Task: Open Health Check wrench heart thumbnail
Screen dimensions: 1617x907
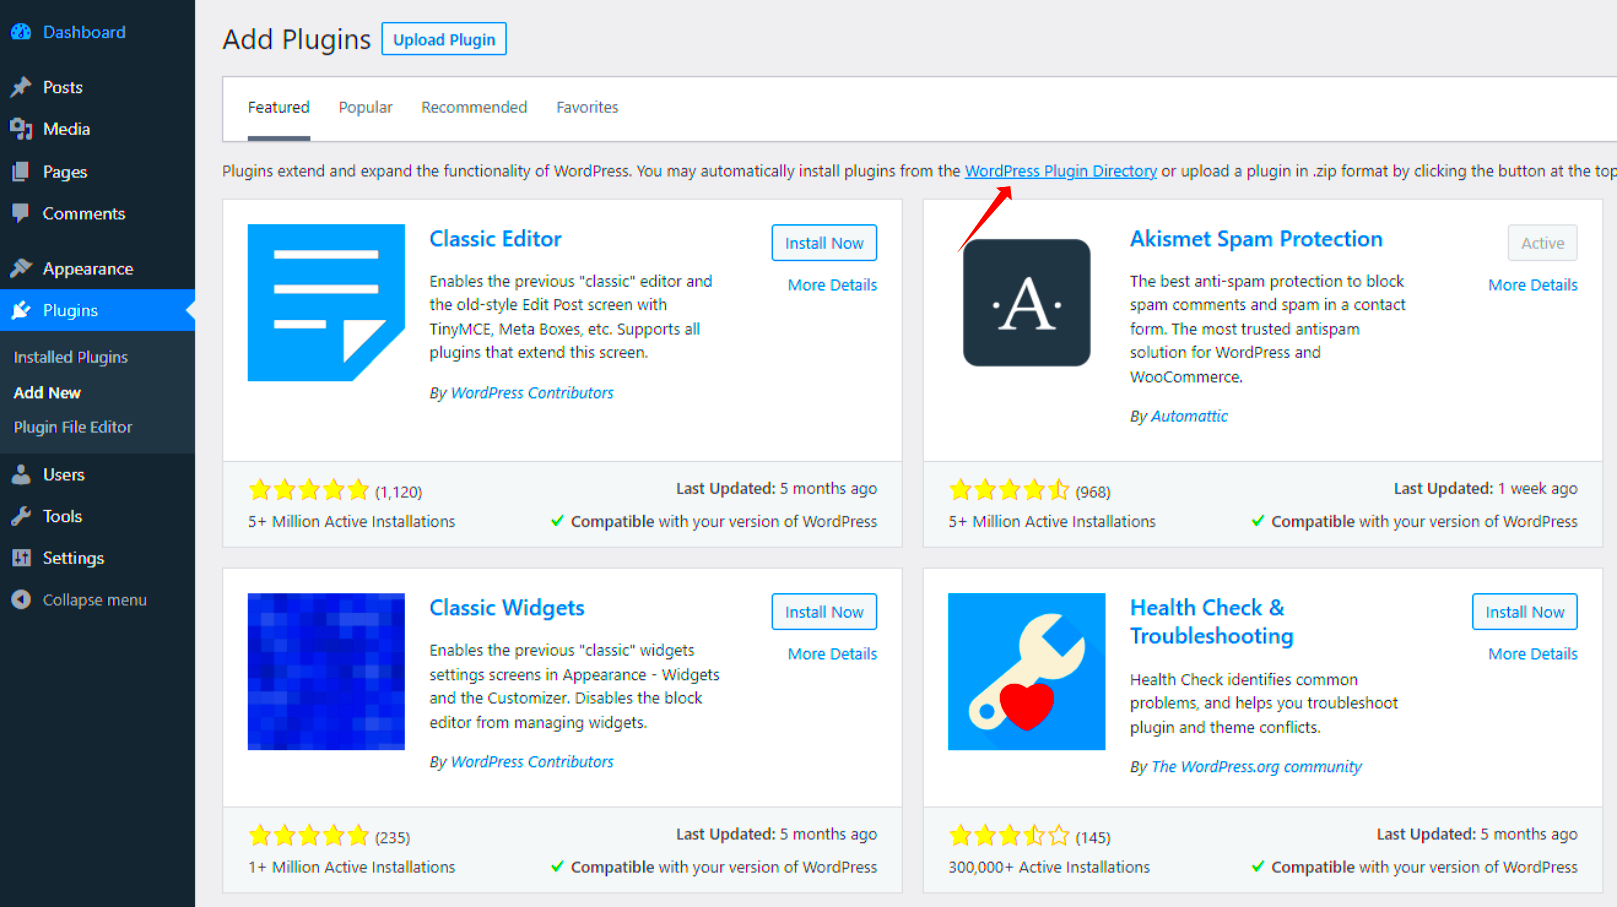Action: pyautogui.click(x=1026, y=671)
